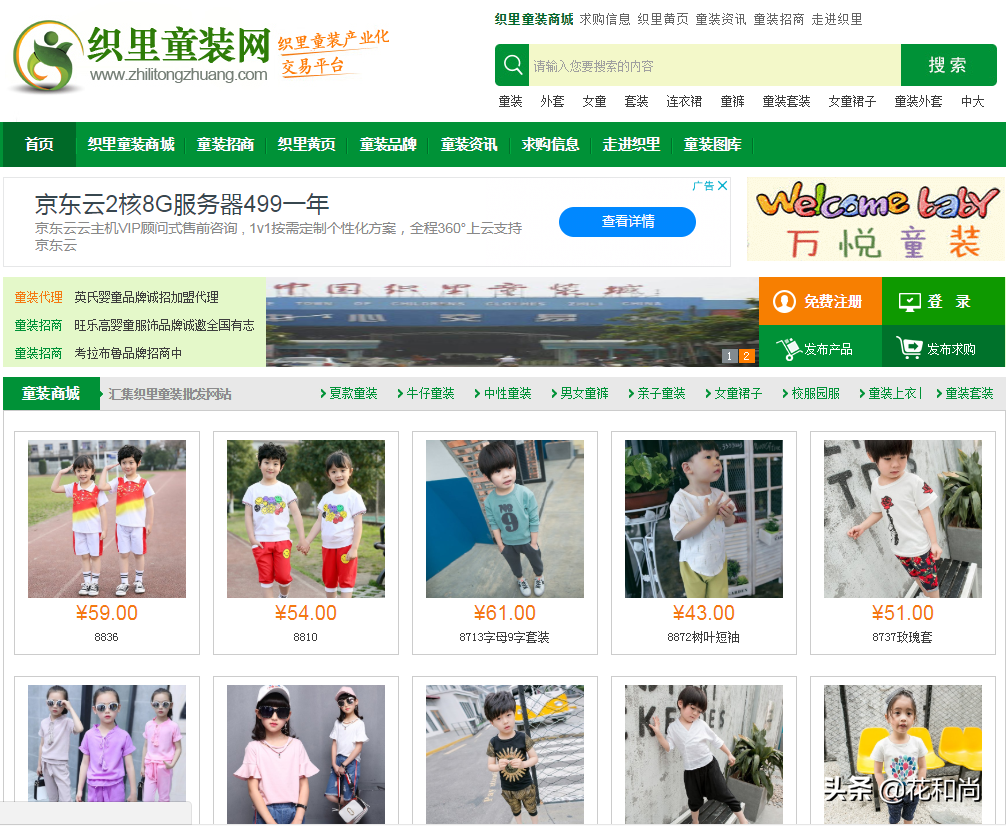Close the 京东云 ad using X icon
1006x826 pixels.
coord(723,186)
